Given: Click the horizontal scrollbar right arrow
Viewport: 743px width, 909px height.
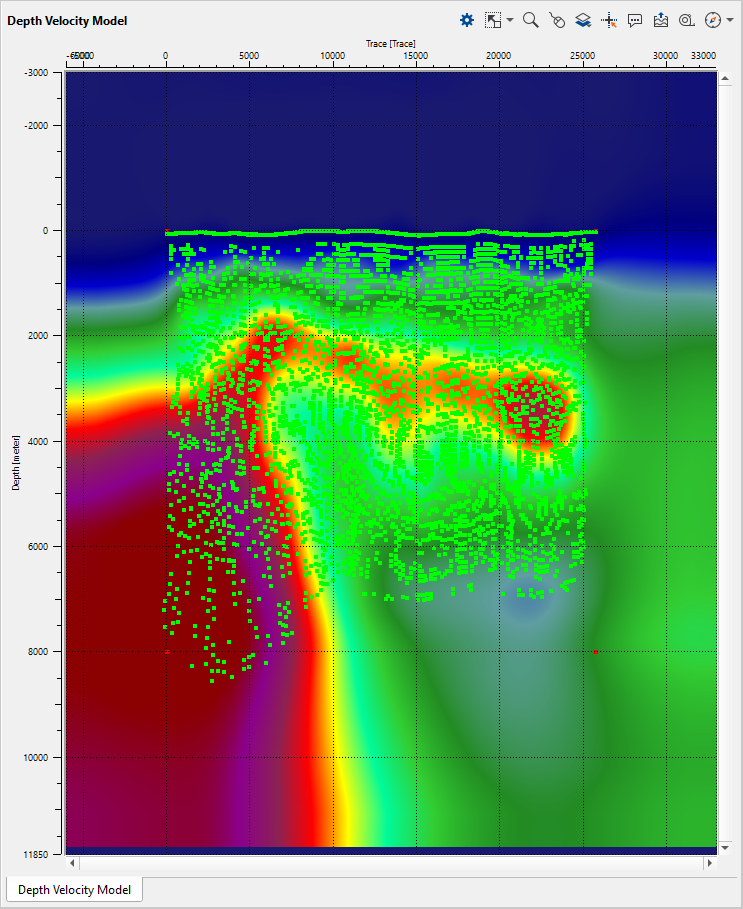Looking at the screenshot, I should (x=710, y=862).
